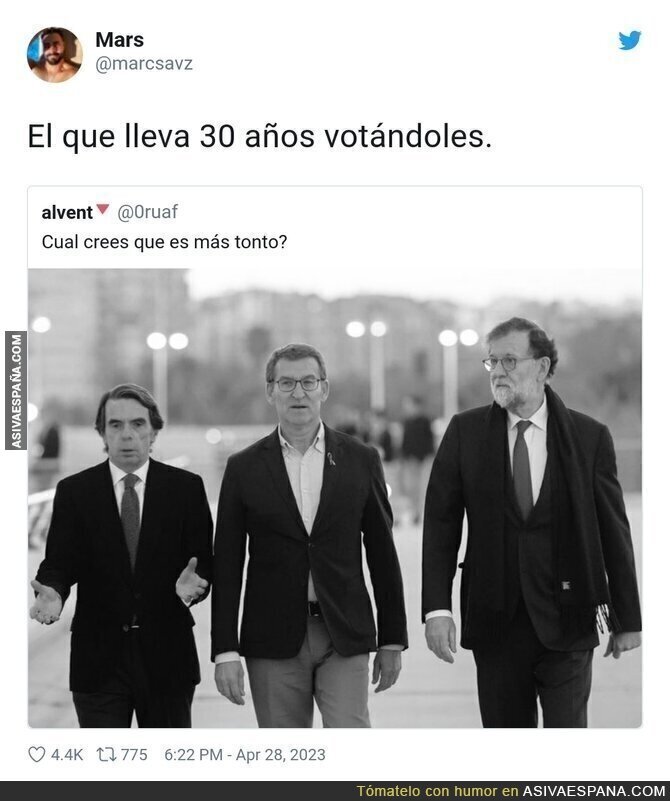This screenshot has width=670, height=801.
Task: Click the red triangle badge beside alvent
Action: 103,209
